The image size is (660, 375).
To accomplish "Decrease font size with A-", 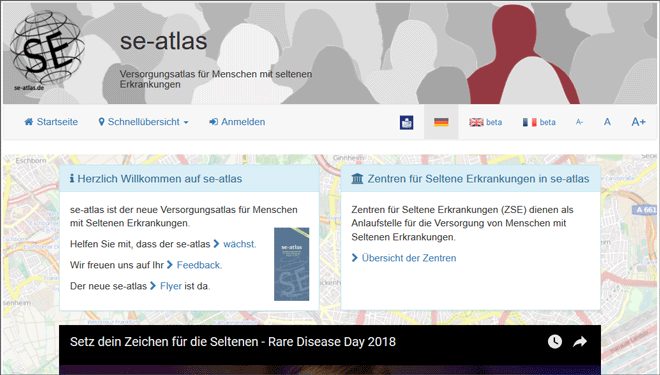I will [579, 122].
